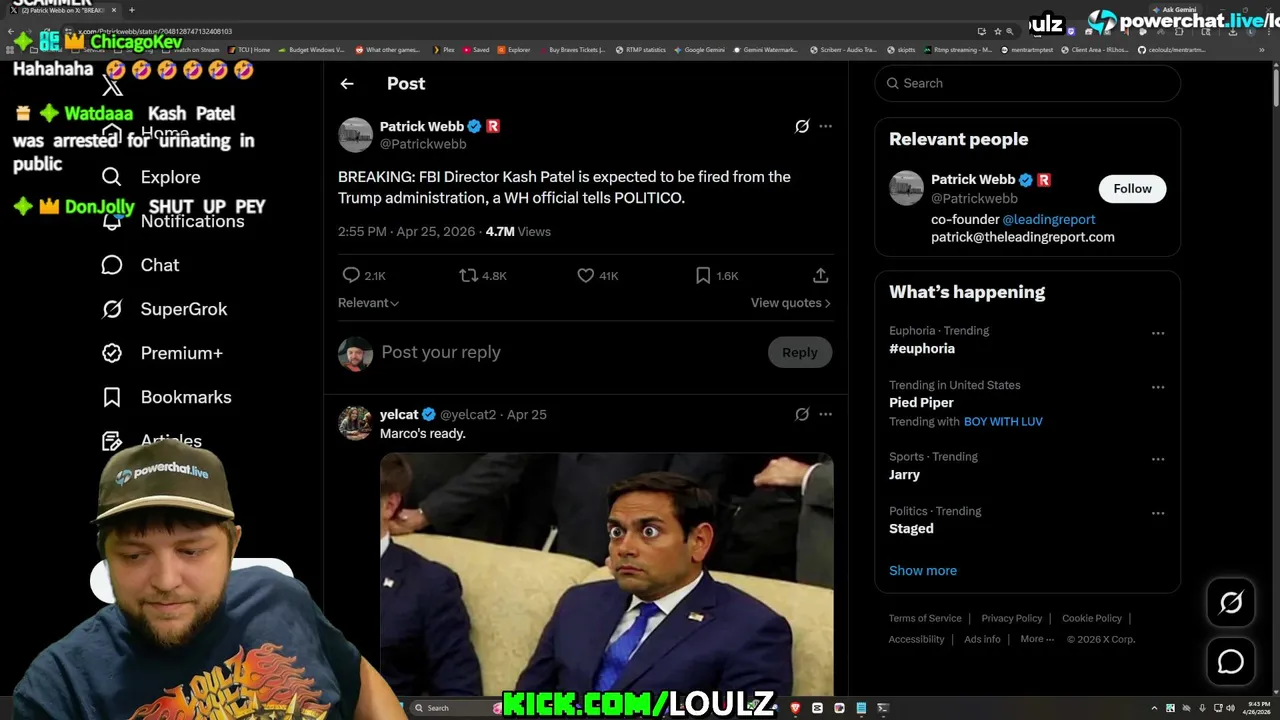Open Premium+ in the sidebar
This screenshot has width=1280, height=720.
coord(161,353)
